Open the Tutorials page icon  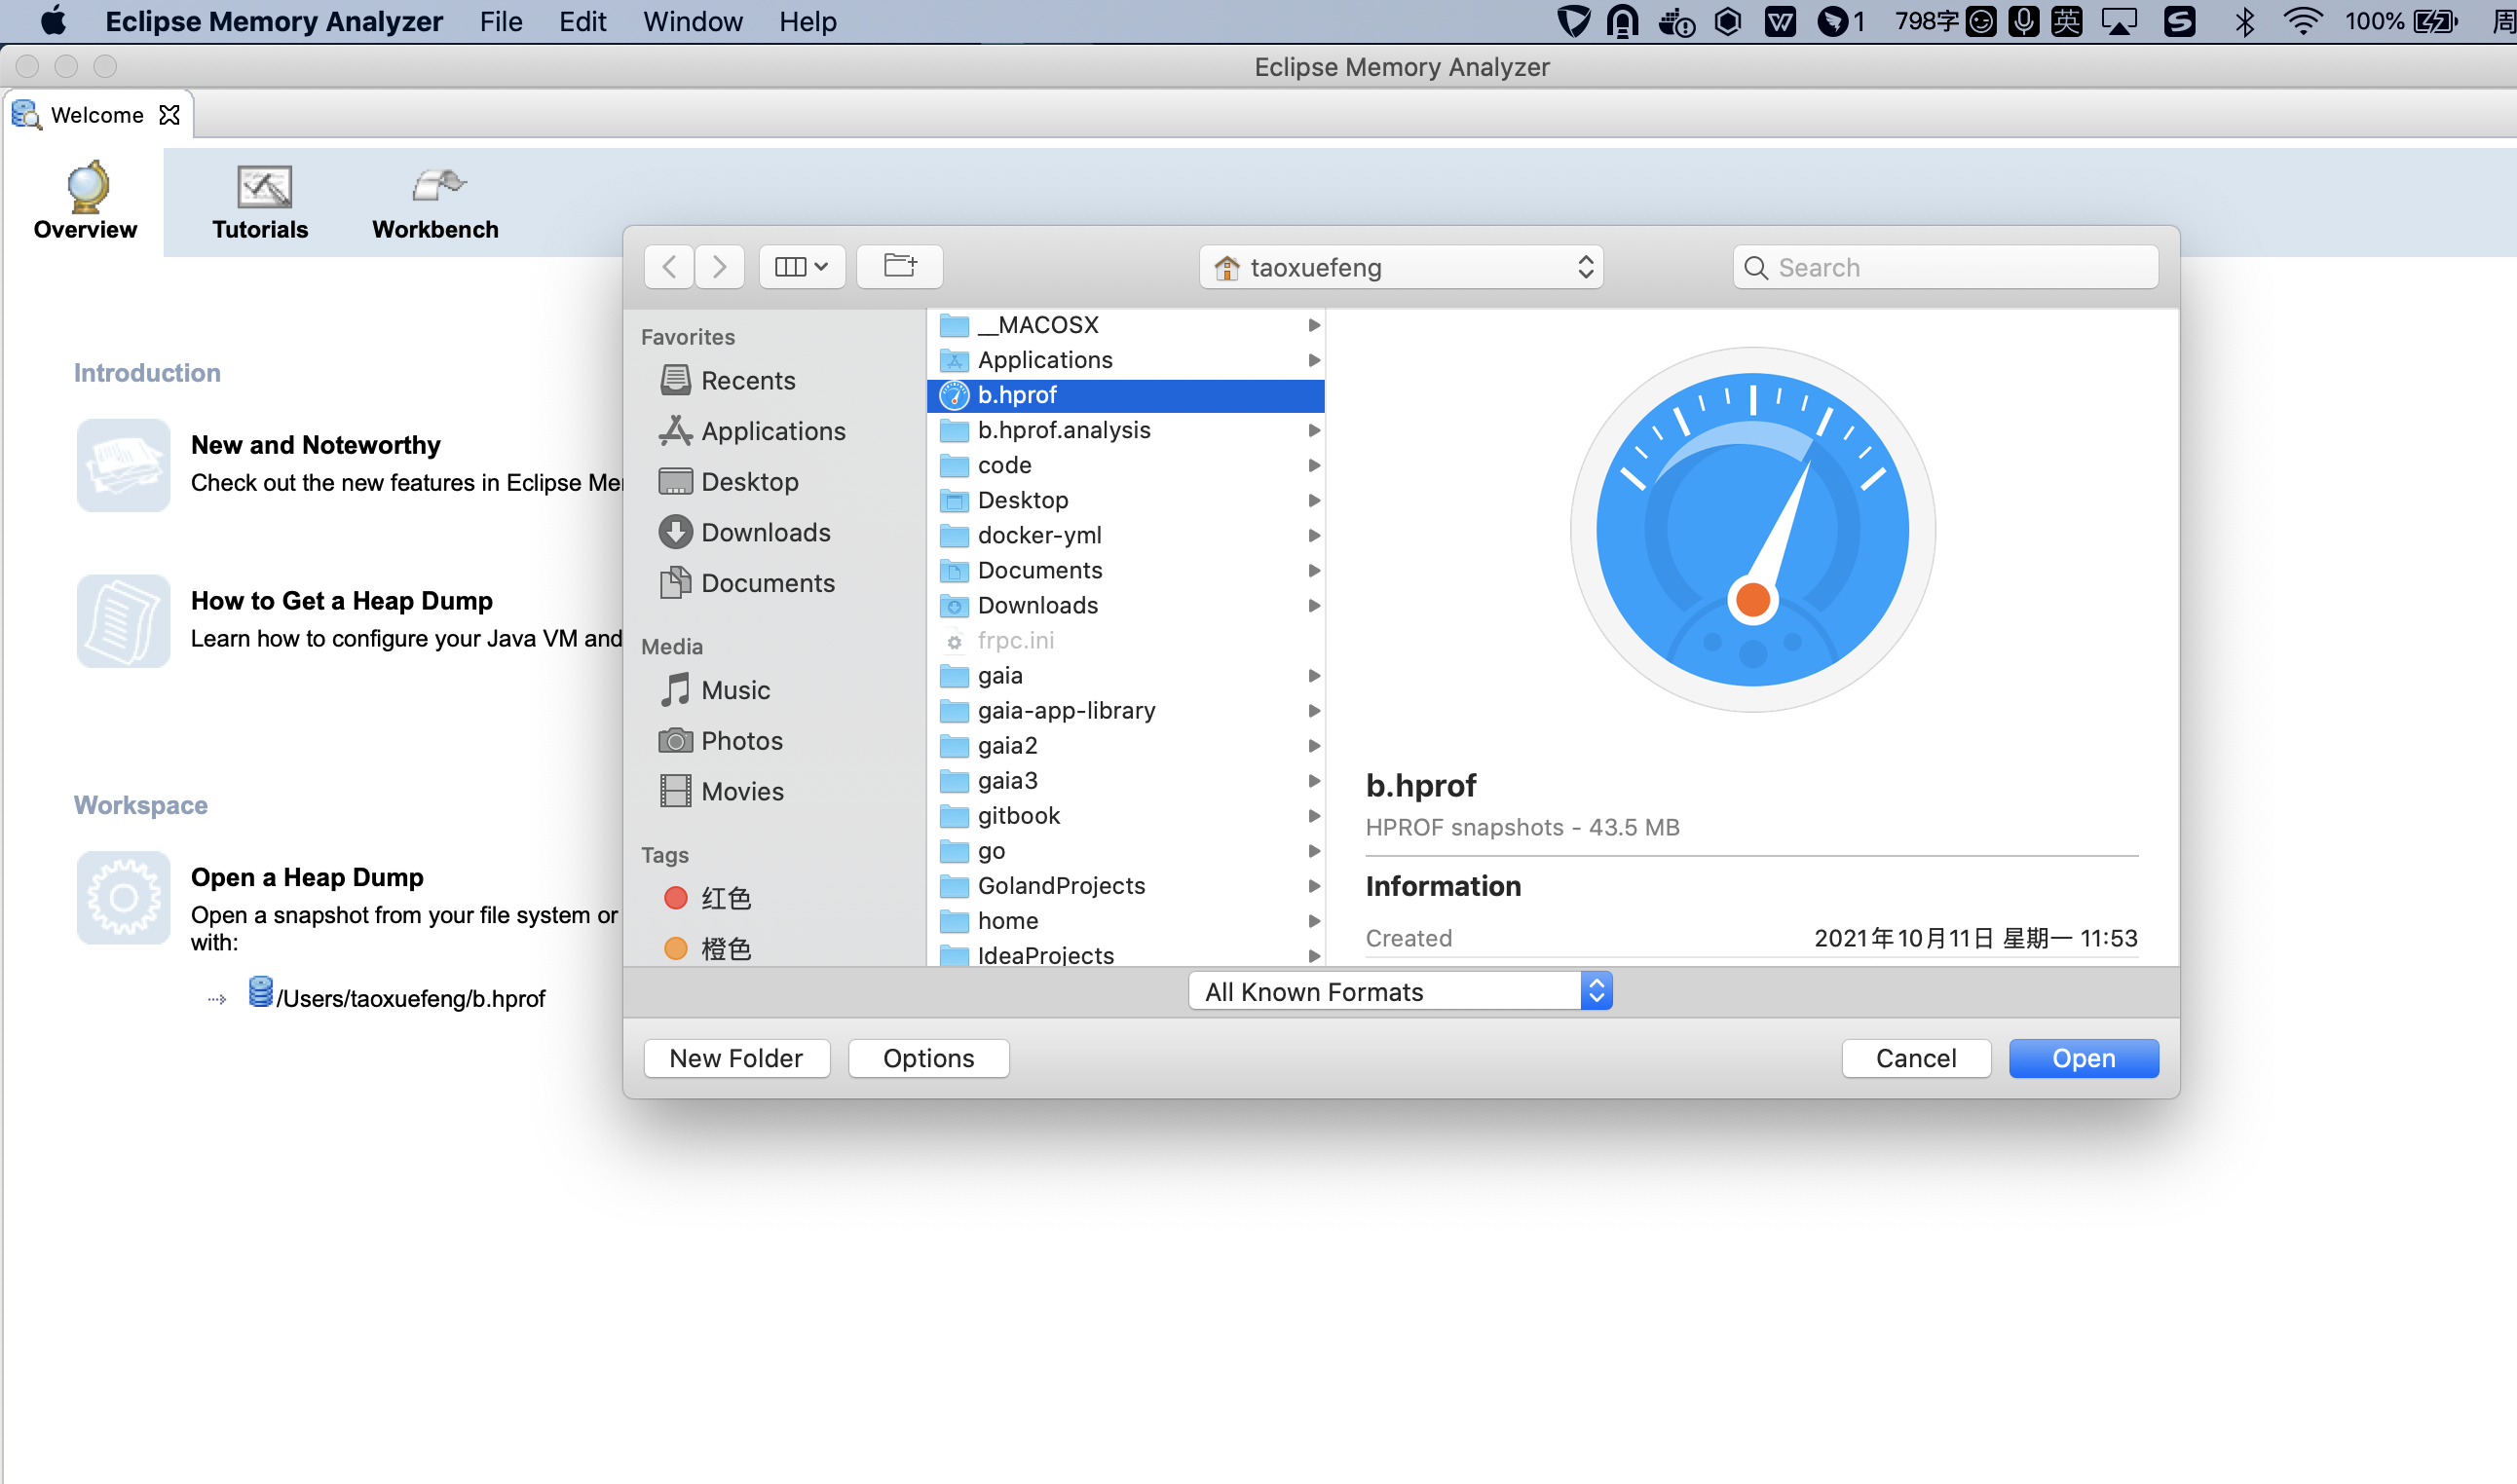point(263,186)
